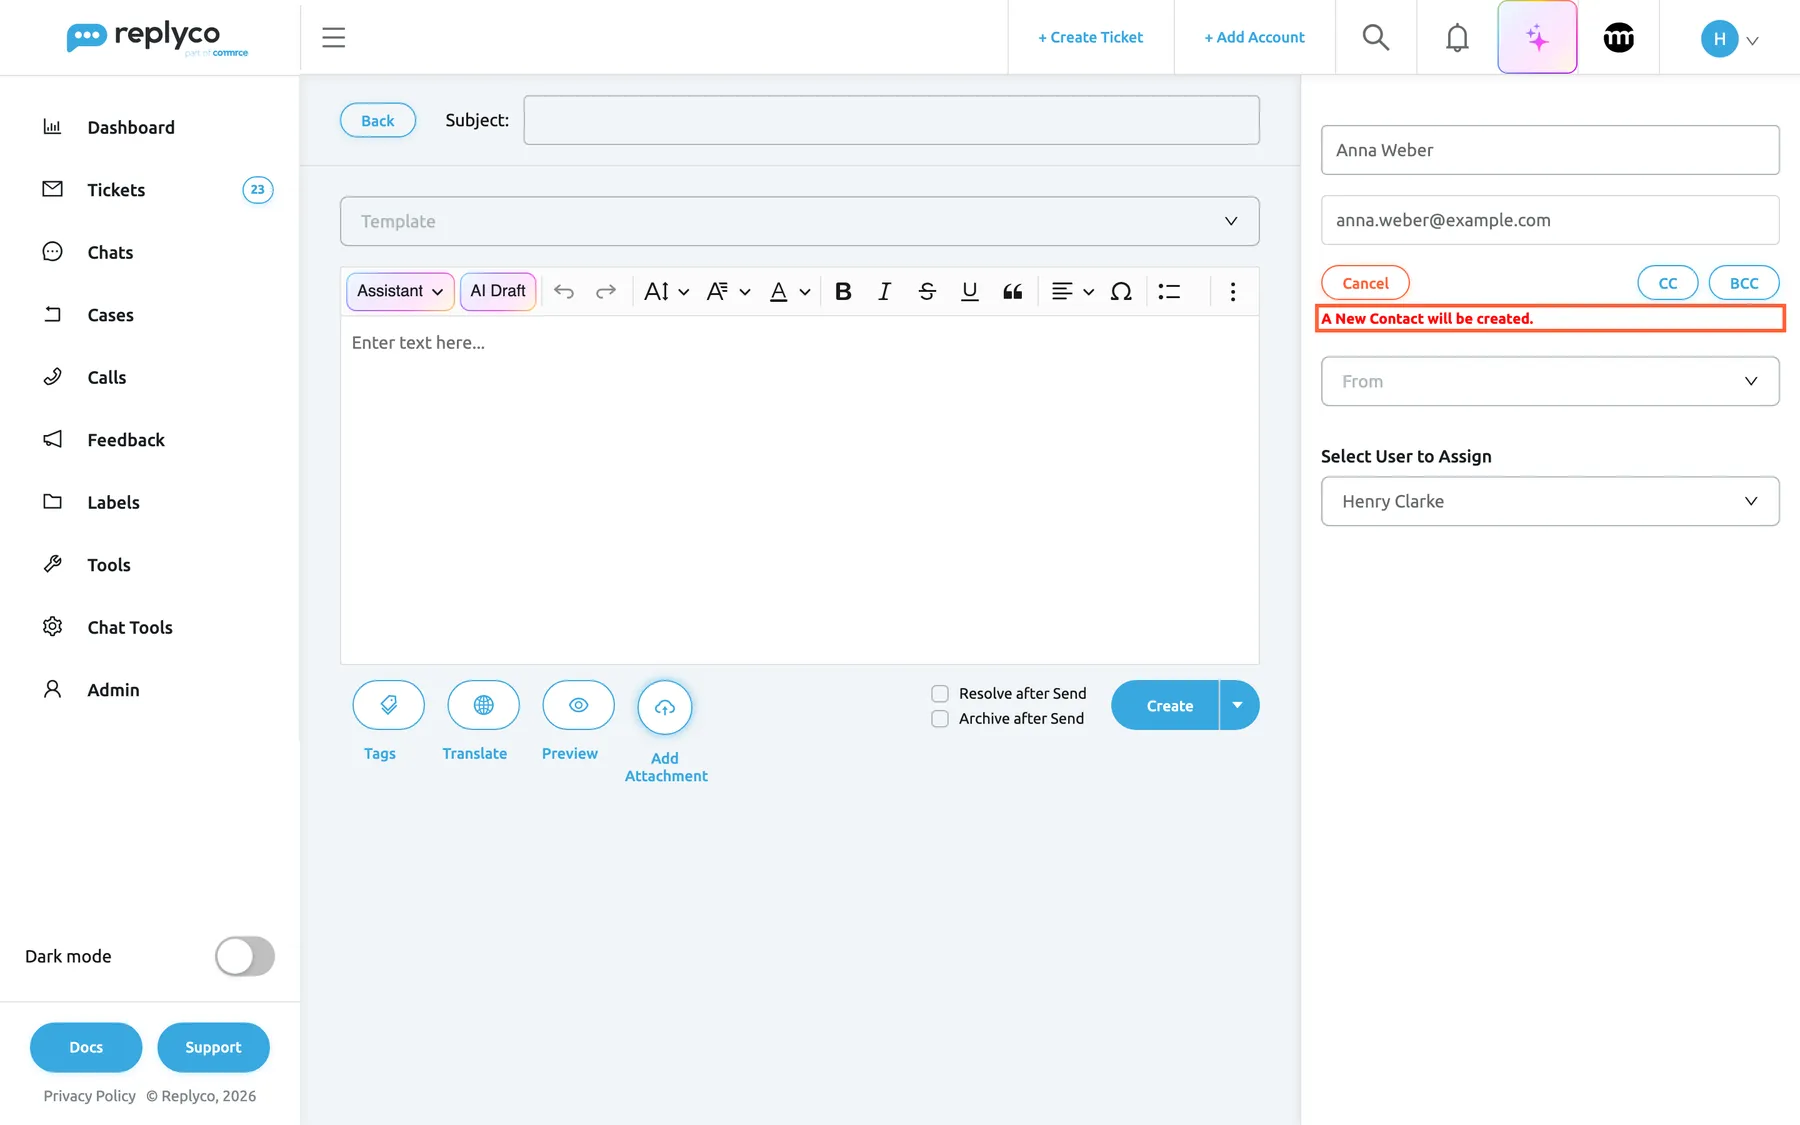Toggle Dark mode switch
This screenshot has width=1800, height=1125.
[x=244, y=956]
